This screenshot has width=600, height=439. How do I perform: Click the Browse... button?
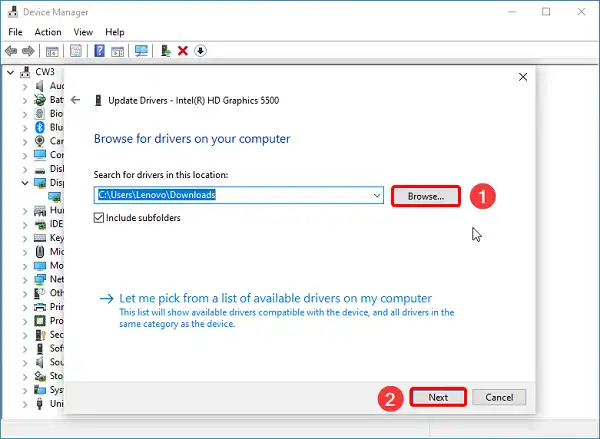[425, 196]
